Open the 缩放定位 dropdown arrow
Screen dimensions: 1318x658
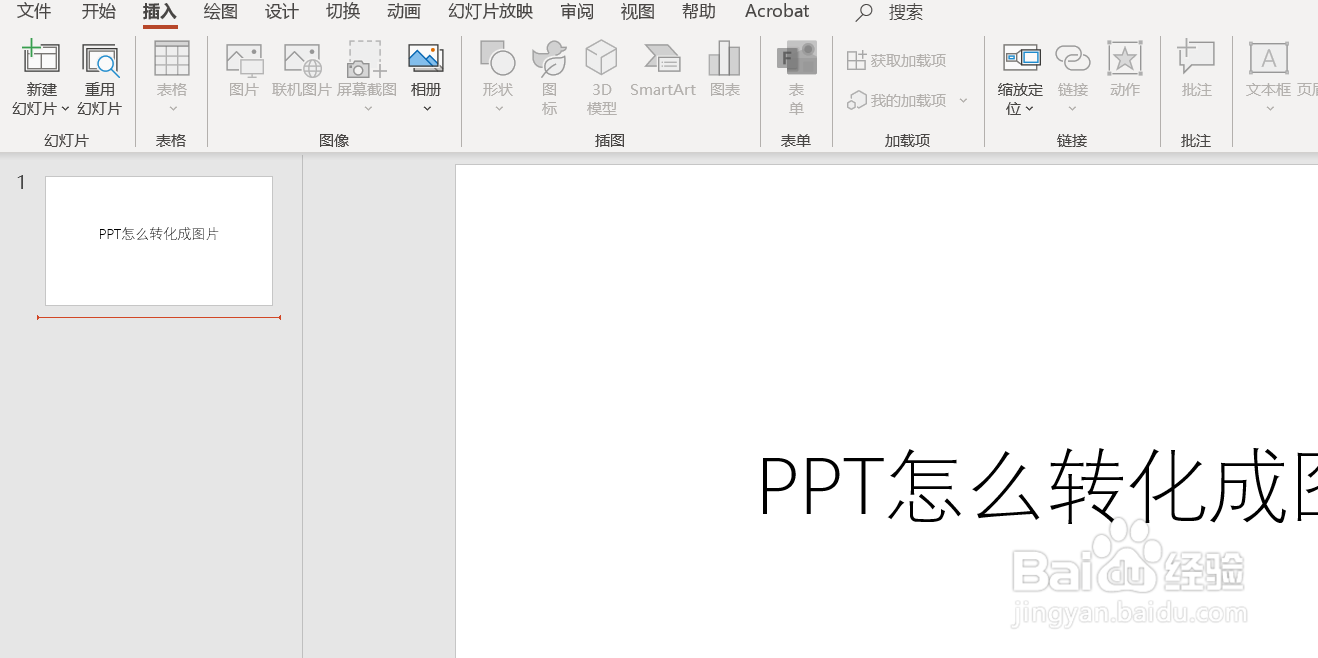click(x=1029, y=110)
